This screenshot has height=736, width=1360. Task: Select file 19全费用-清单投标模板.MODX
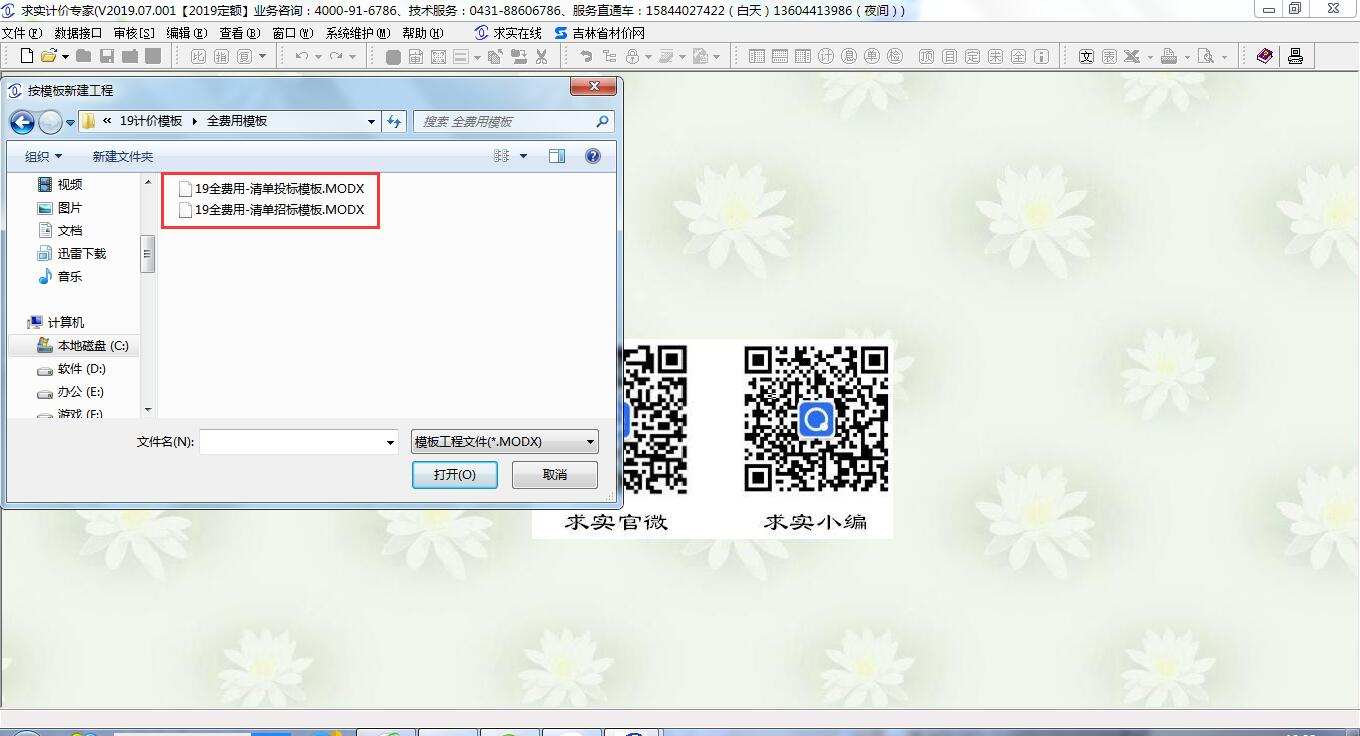271,188
